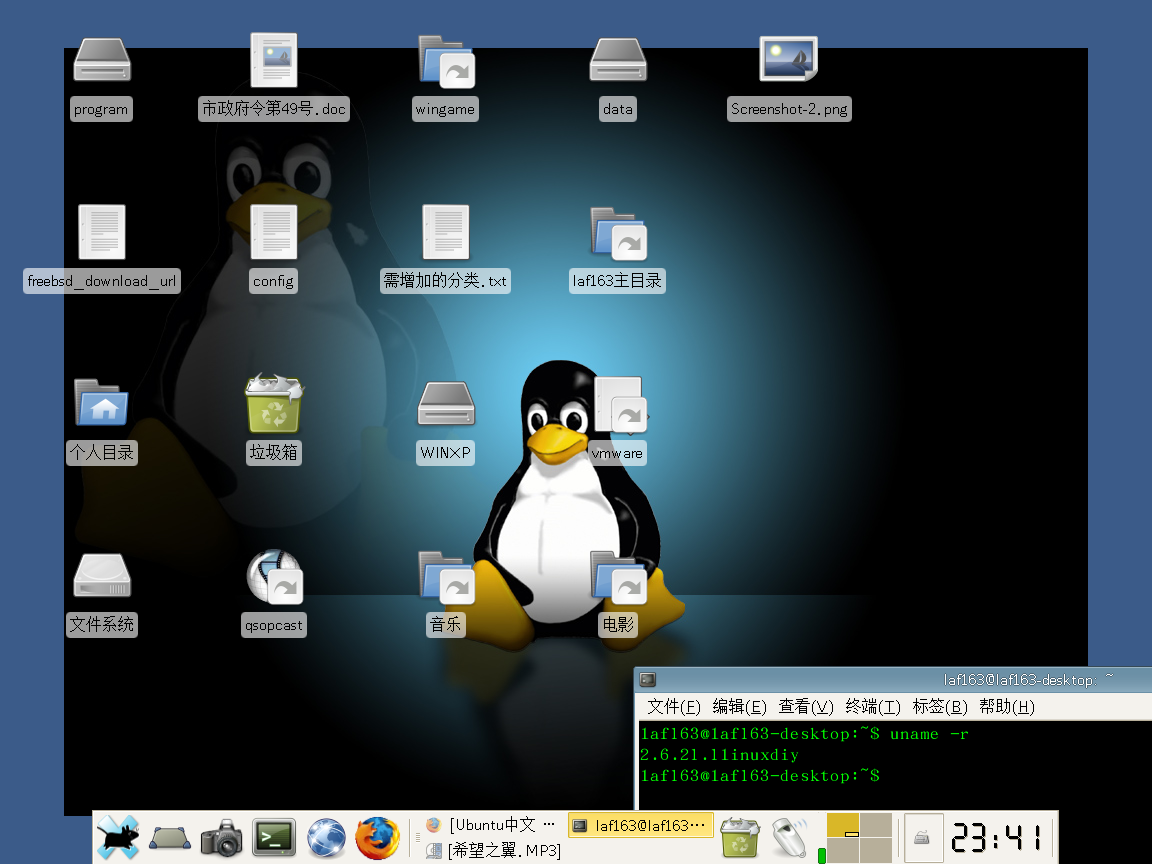1152x864 pixels.
Task: Open the 查看(V) menu in terminal
Action: tap(806, 707)
